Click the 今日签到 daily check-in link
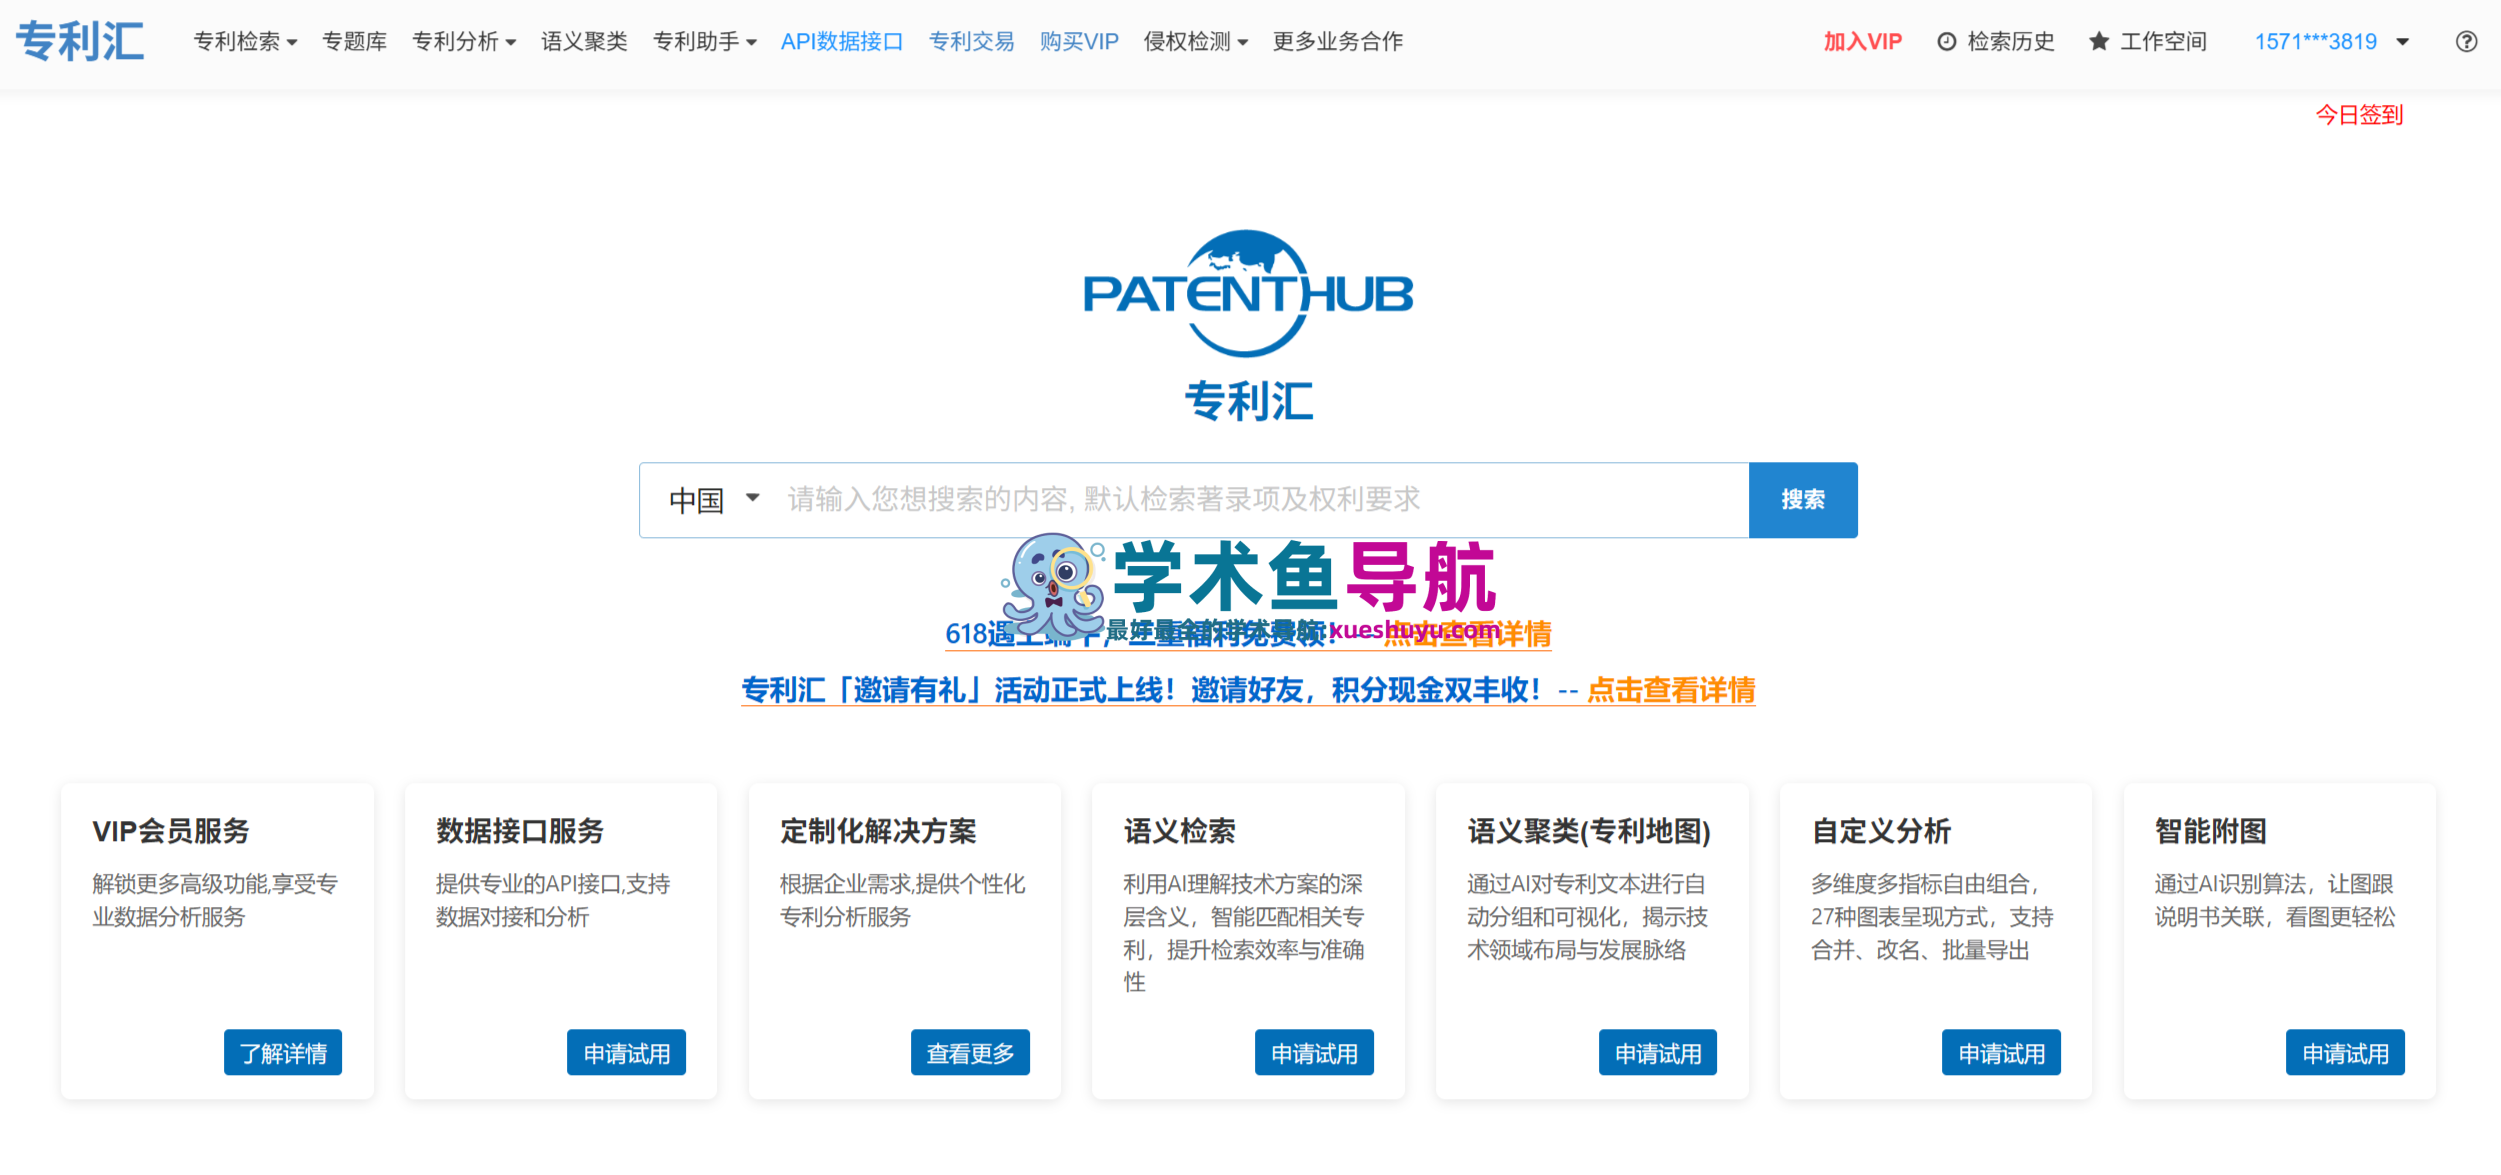This screenshot has height=1175, width=2501. point(2359,115)
